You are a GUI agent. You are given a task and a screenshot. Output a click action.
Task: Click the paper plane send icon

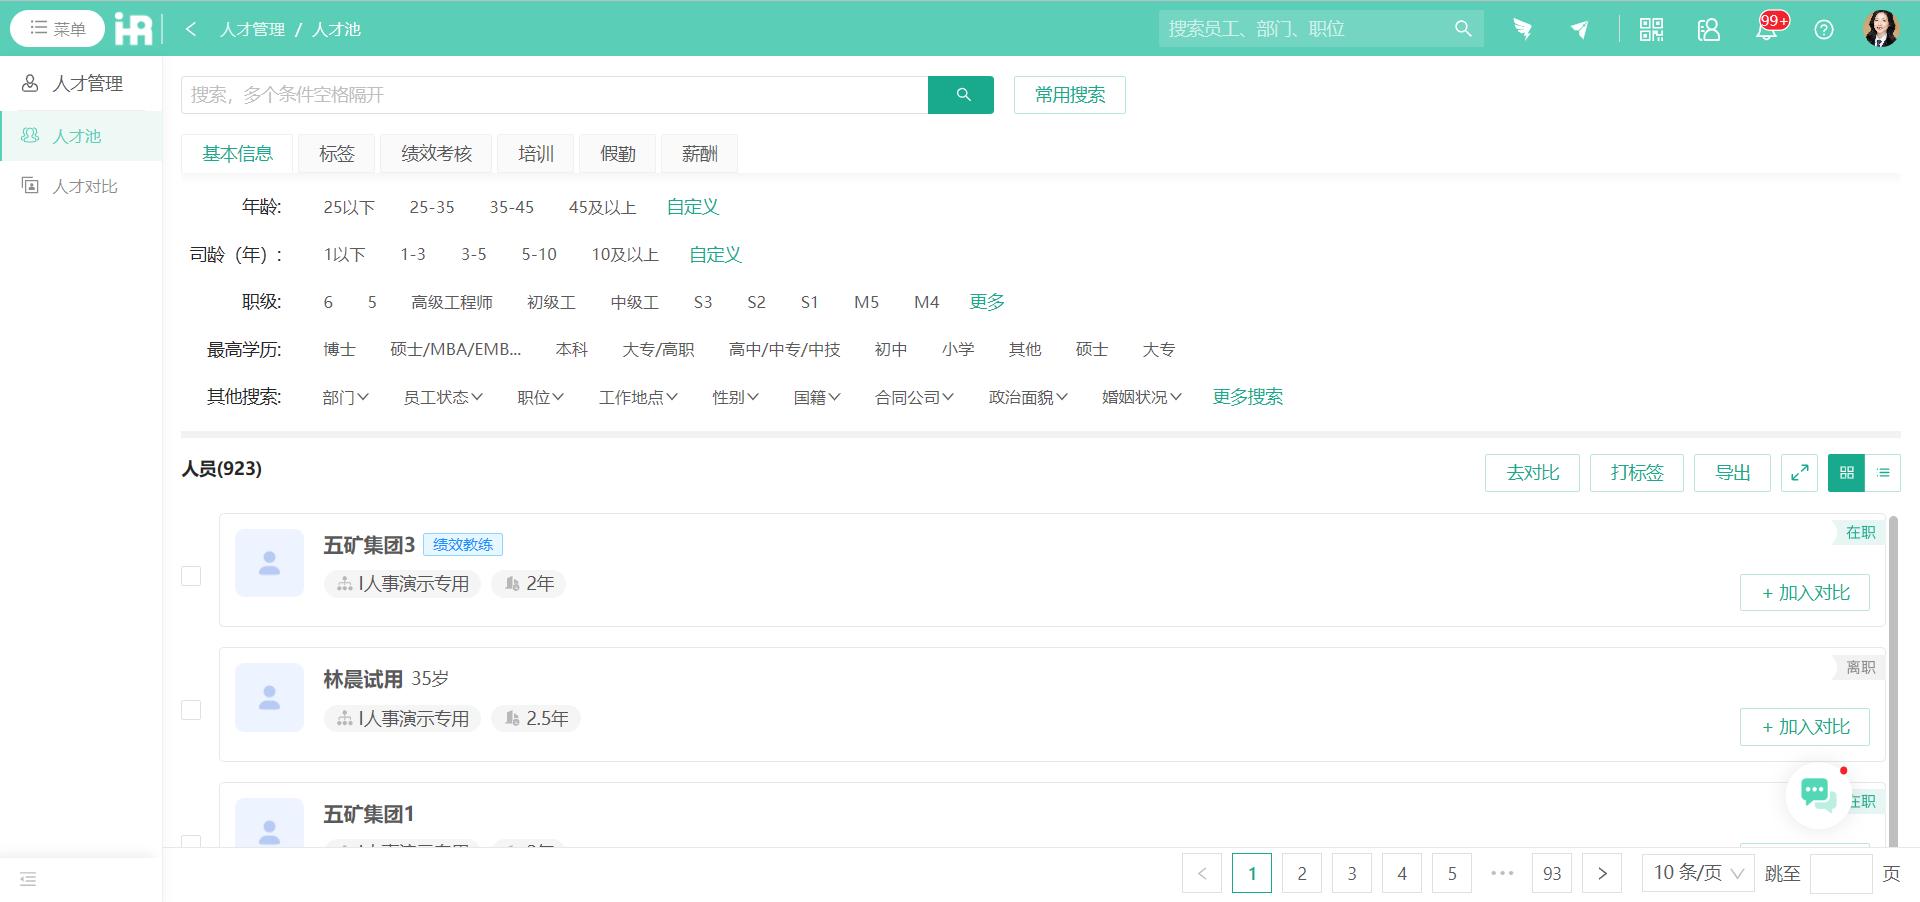(1579, 30)
